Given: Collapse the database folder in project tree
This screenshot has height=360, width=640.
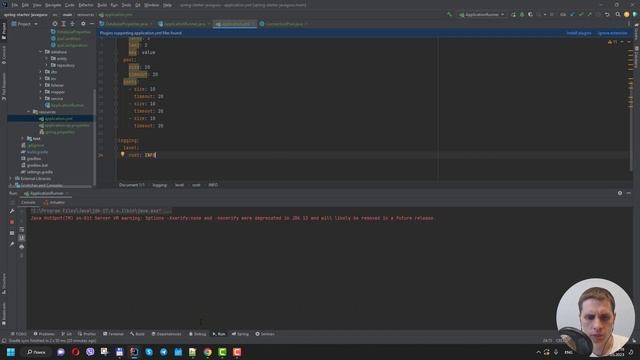Looking at the screenshot, I should 41,52.
